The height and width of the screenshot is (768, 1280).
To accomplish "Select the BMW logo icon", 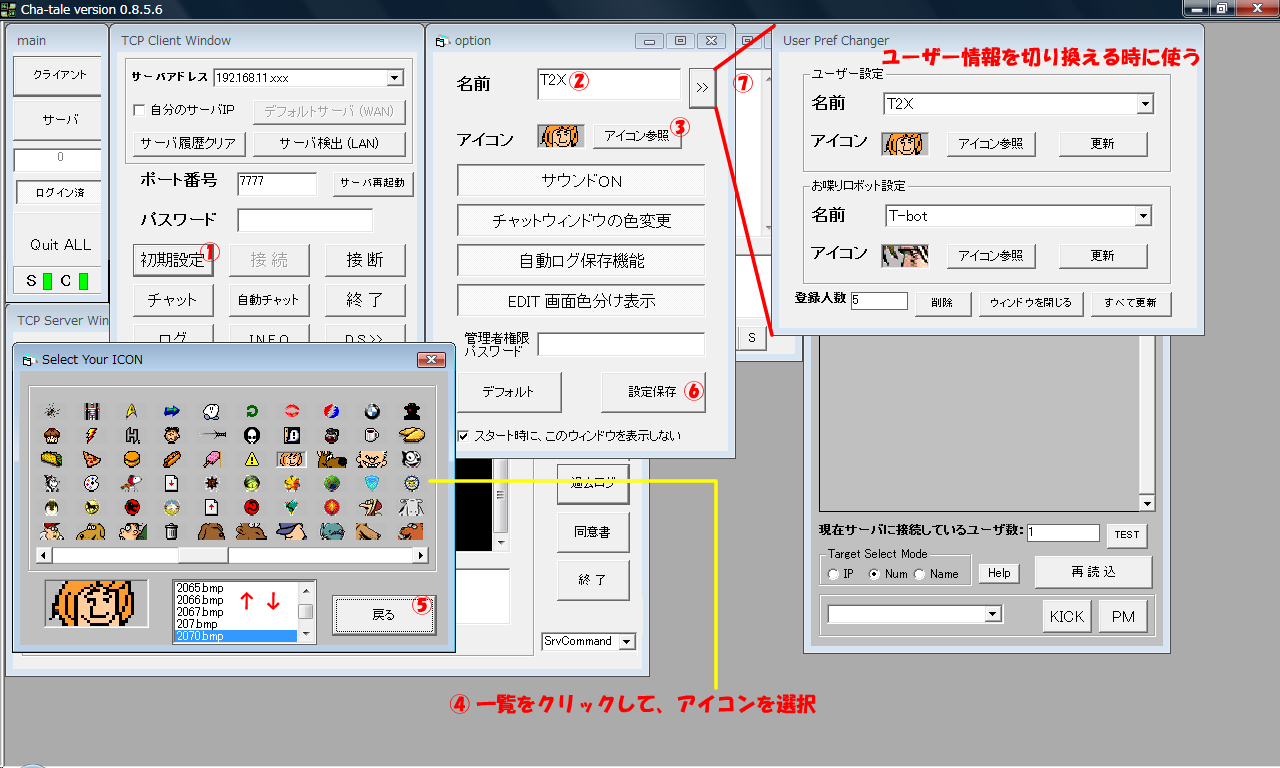I will coord(372,411).
